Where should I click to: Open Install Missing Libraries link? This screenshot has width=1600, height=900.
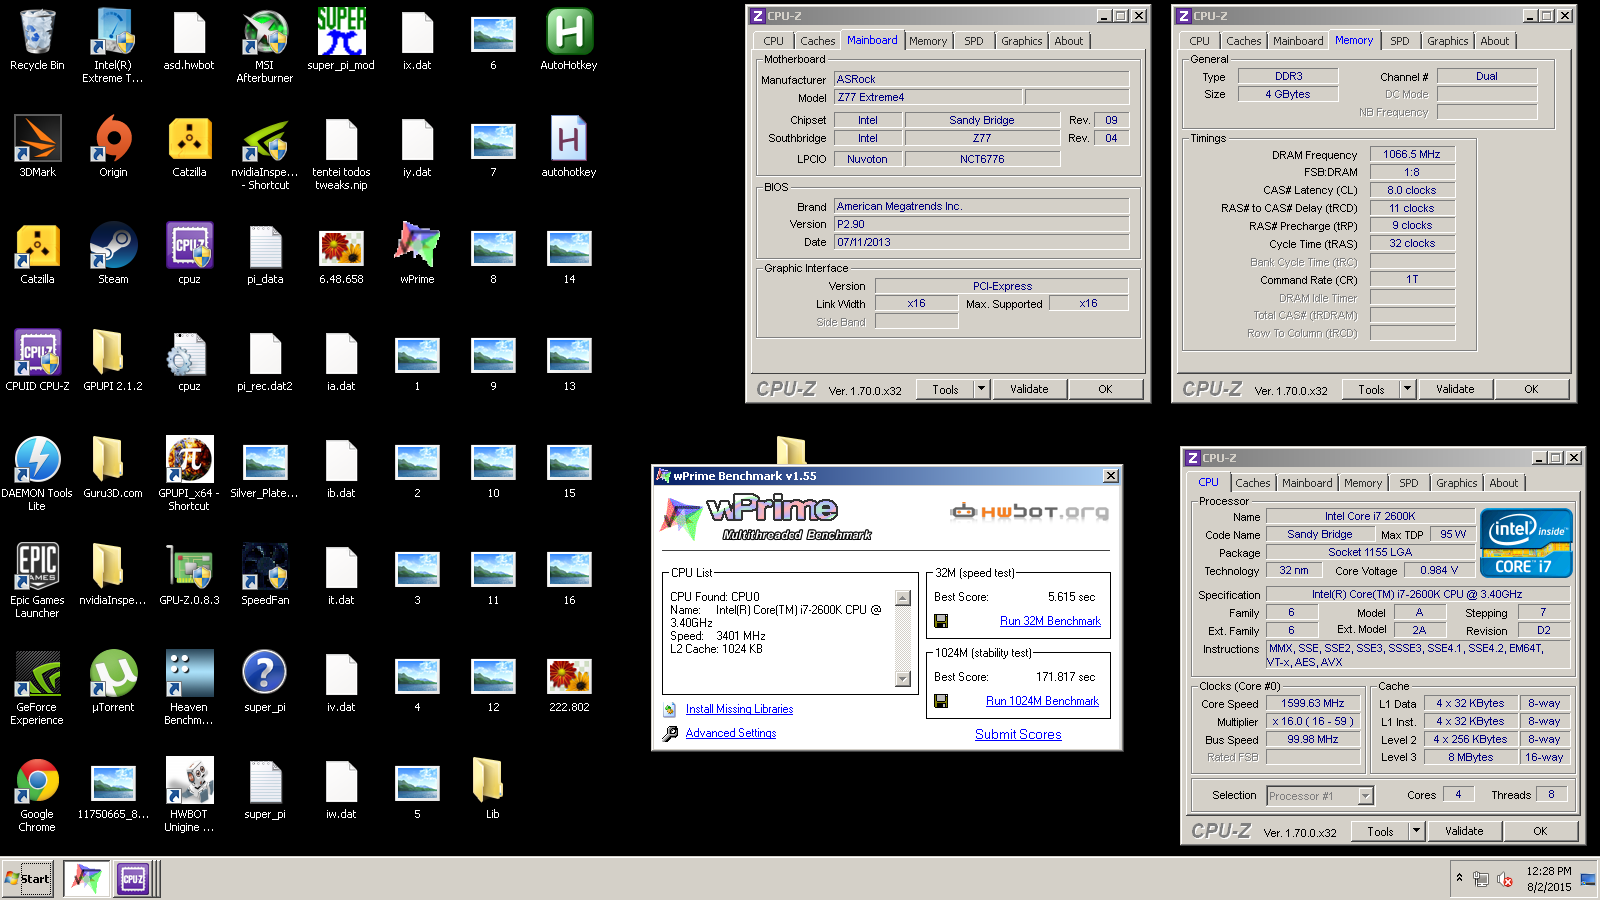[739, 709]
